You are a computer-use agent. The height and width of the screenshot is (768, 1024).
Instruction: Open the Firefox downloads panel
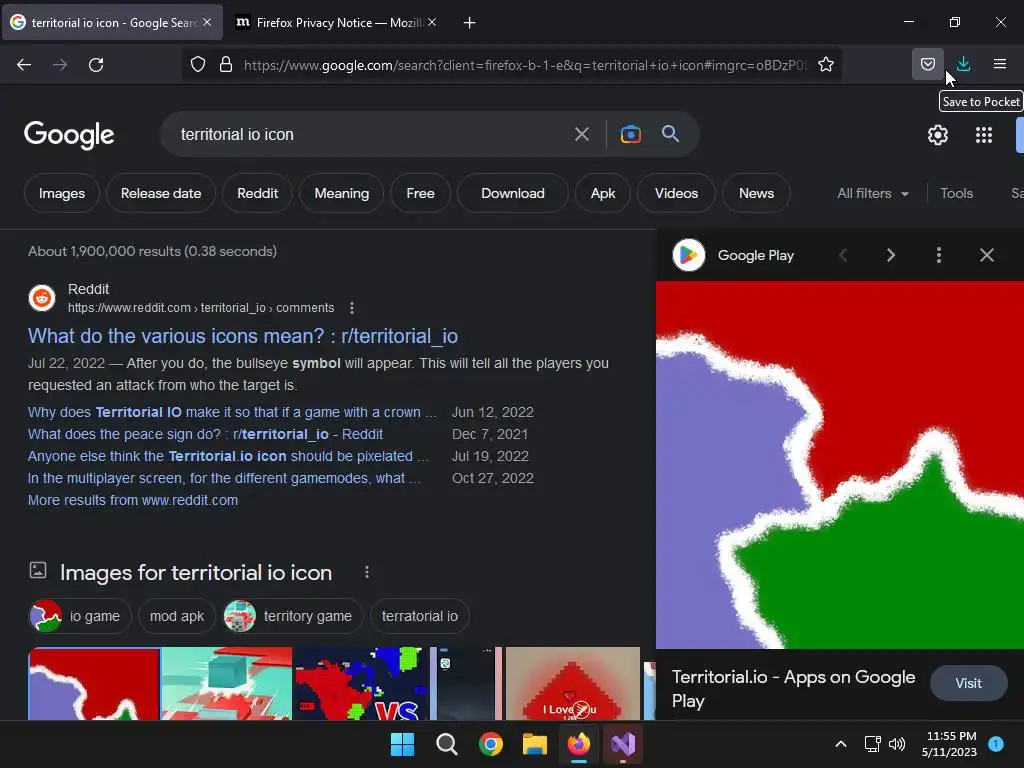pyautogui.click(x=963, y=64)
